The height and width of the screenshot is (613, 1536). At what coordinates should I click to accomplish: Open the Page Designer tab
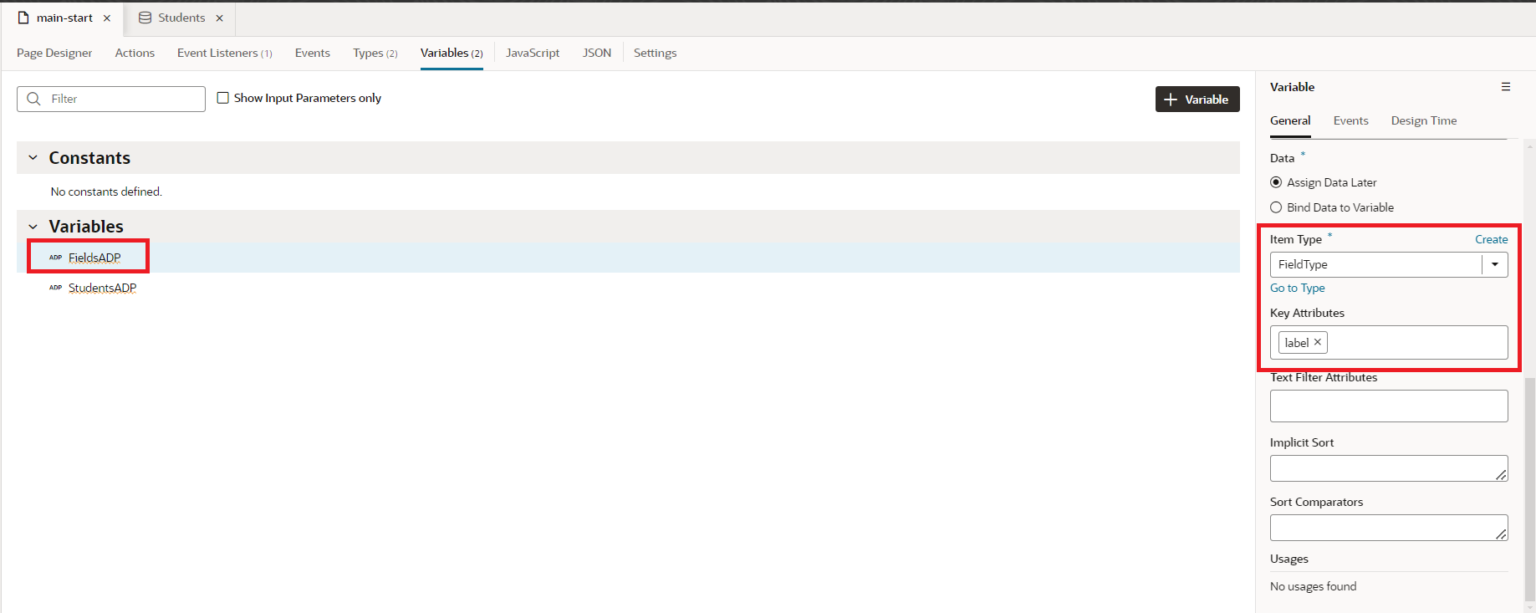coord(54,53)
